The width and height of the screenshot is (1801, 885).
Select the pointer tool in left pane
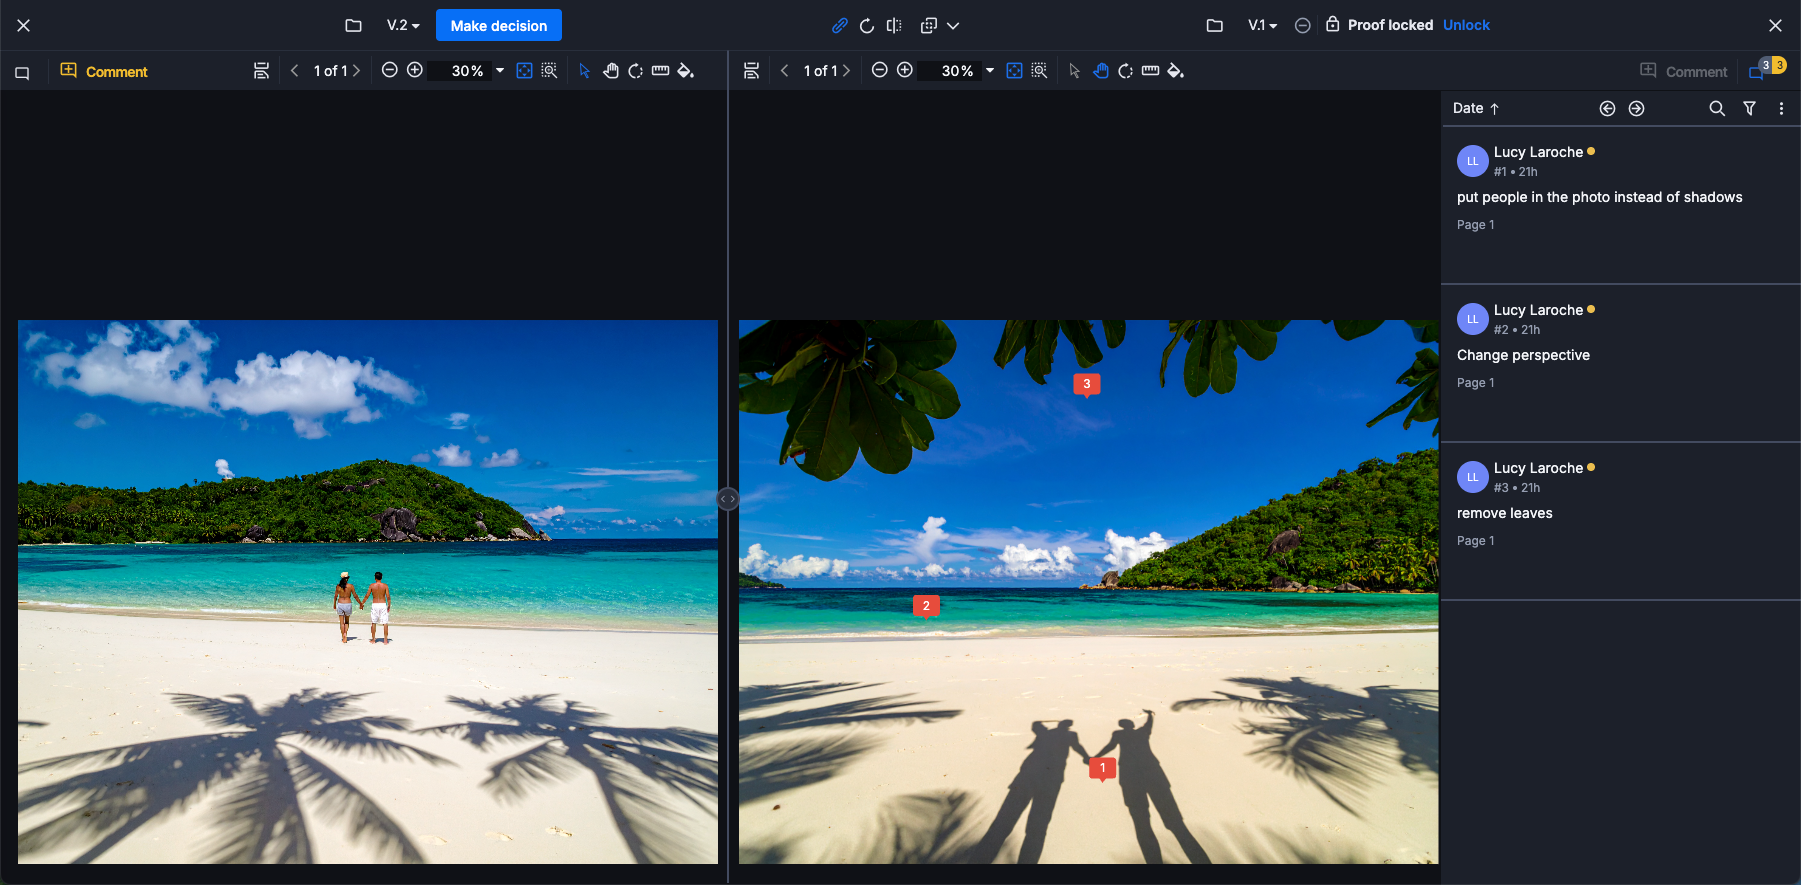pyautogui.click(x=585, y=71)
